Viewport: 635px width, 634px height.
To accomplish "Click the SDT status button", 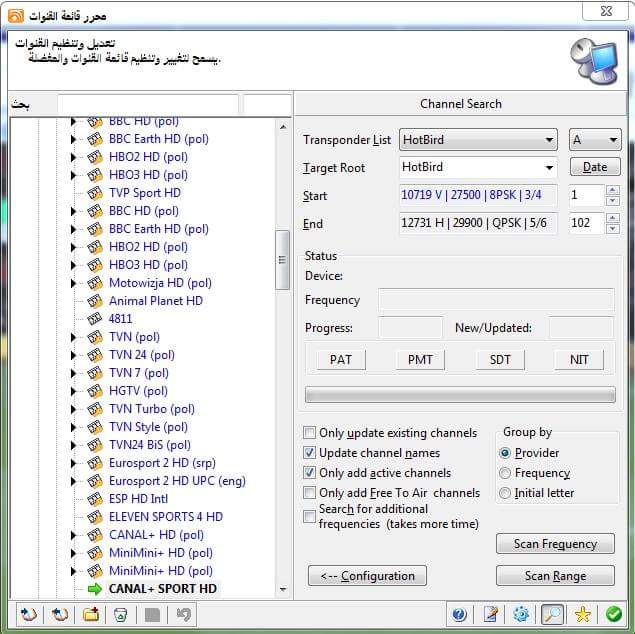I will coord(500,360).
